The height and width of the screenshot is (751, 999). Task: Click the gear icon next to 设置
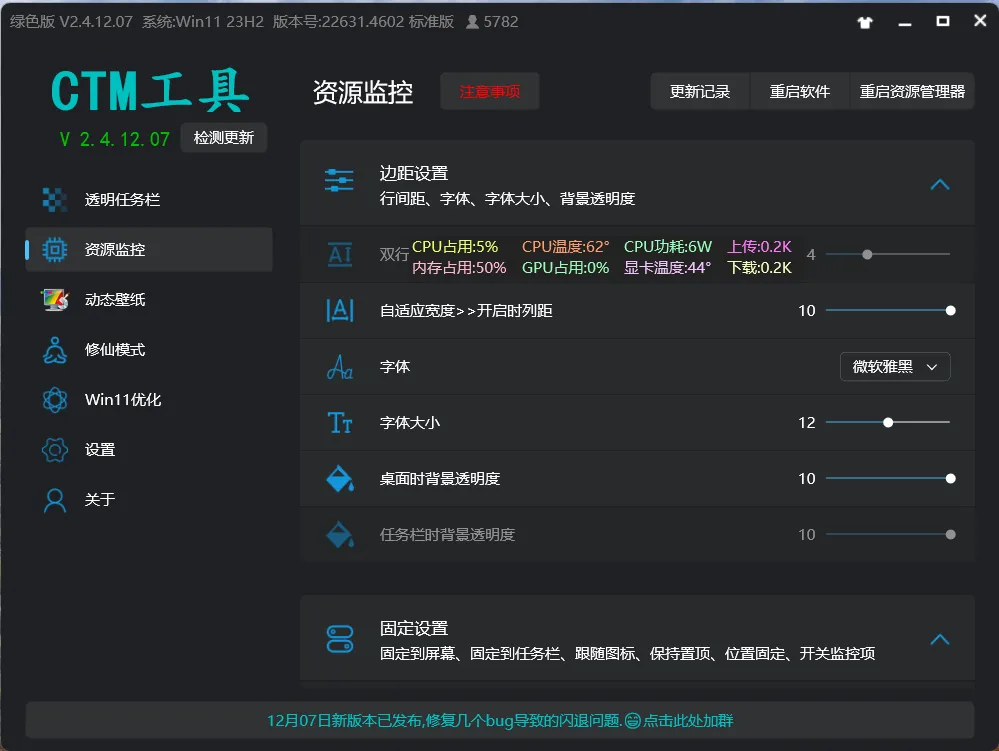point(55,450)
